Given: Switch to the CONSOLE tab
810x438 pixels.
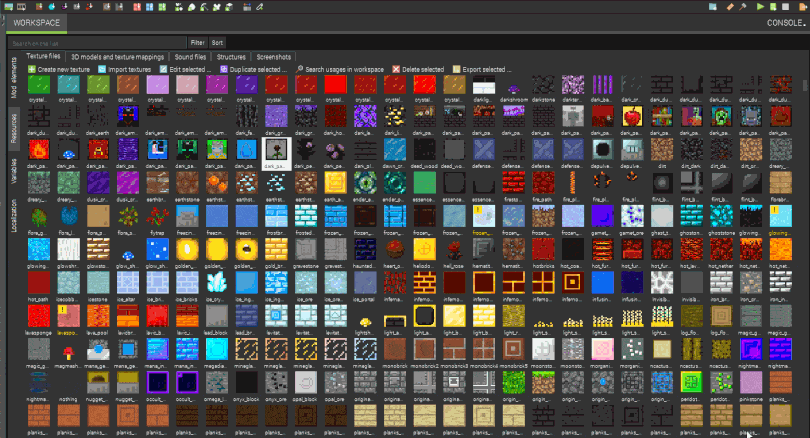Looking at the screenshot, I should pyautogui.click(x=786, y=23).
